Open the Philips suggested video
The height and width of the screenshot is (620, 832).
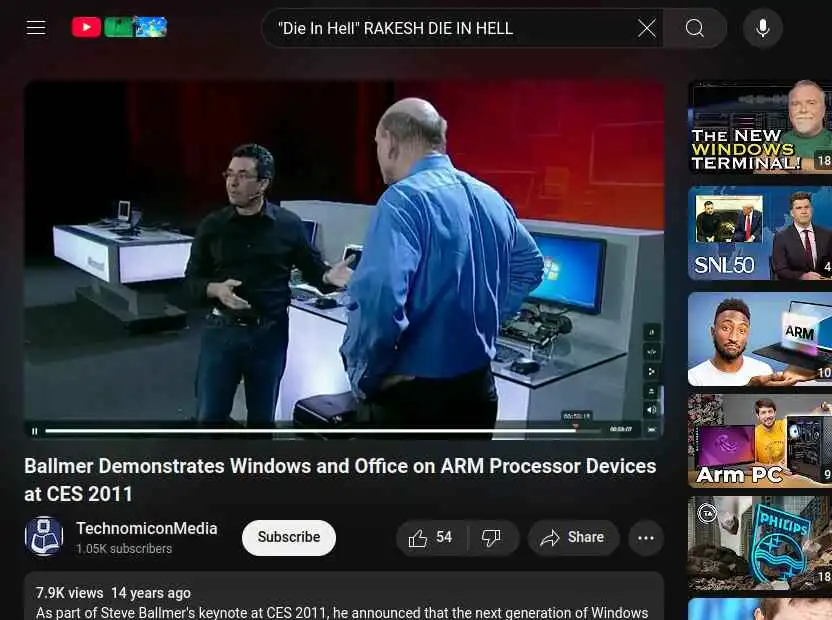coord(760,543)
